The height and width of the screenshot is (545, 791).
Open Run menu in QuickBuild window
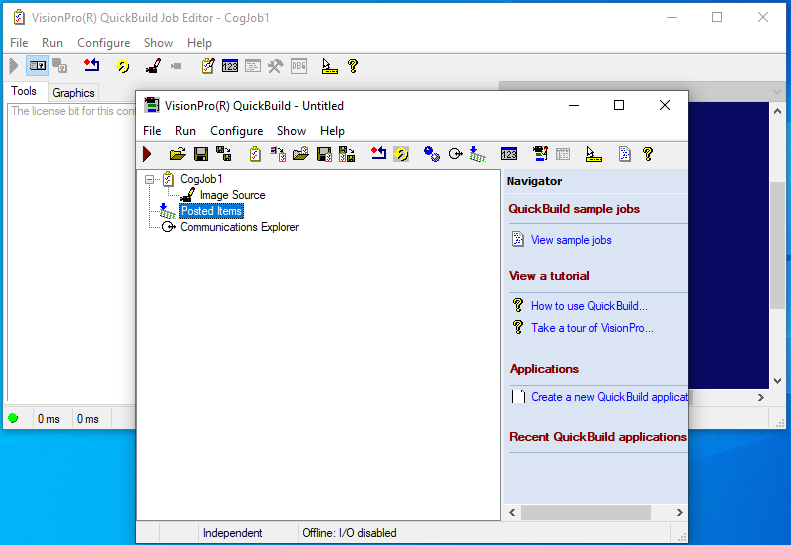tap(185, 131)
